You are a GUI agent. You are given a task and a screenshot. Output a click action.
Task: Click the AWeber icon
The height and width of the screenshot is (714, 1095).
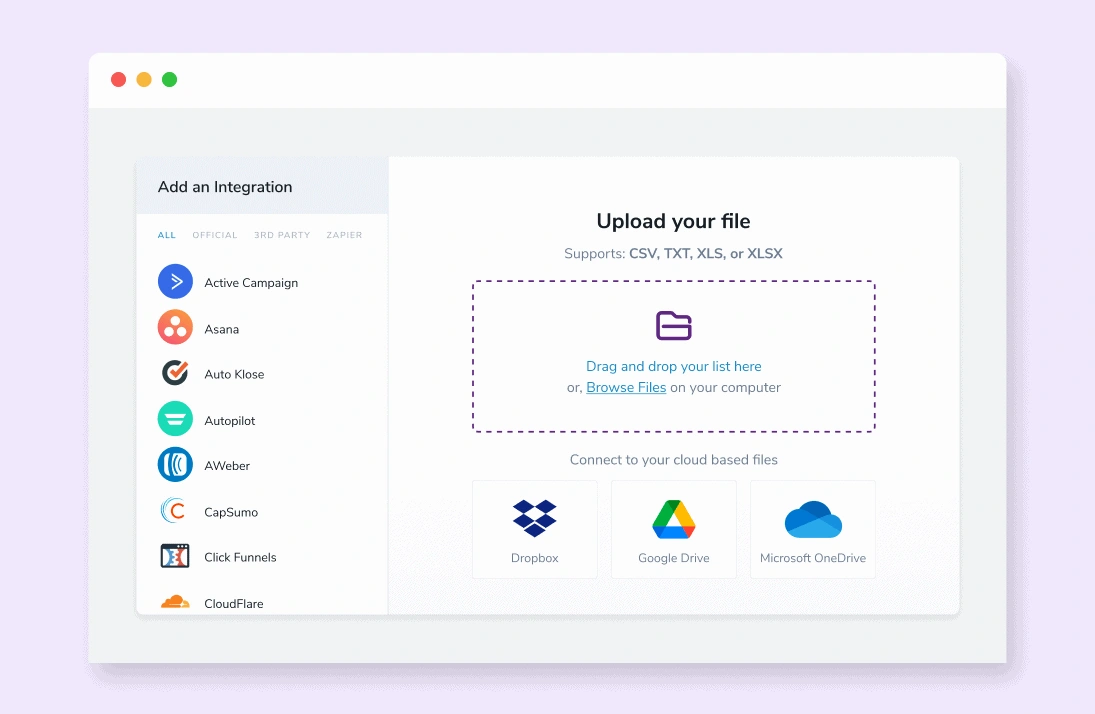(x=174, y=465)
